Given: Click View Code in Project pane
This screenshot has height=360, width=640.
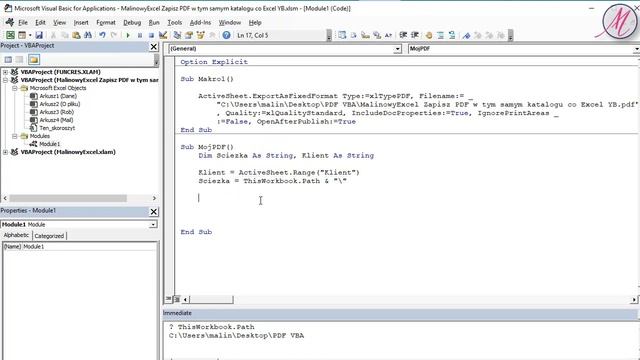Looking at the screenshot, I should click(8, 60).
